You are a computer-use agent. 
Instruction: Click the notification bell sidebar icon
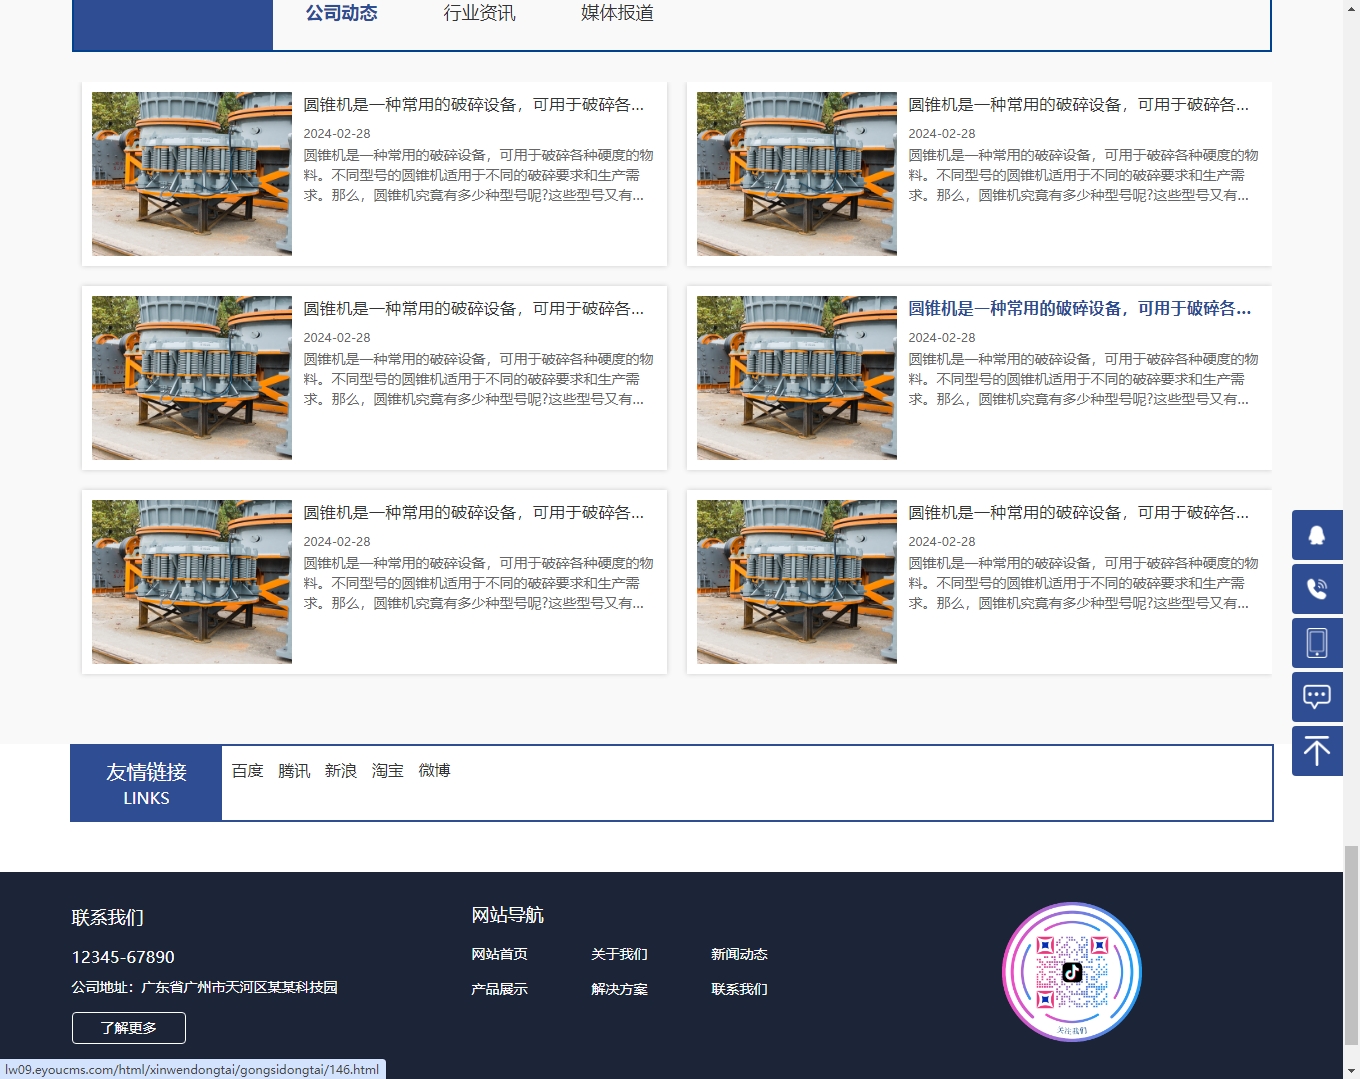(x=1317, y=535)
